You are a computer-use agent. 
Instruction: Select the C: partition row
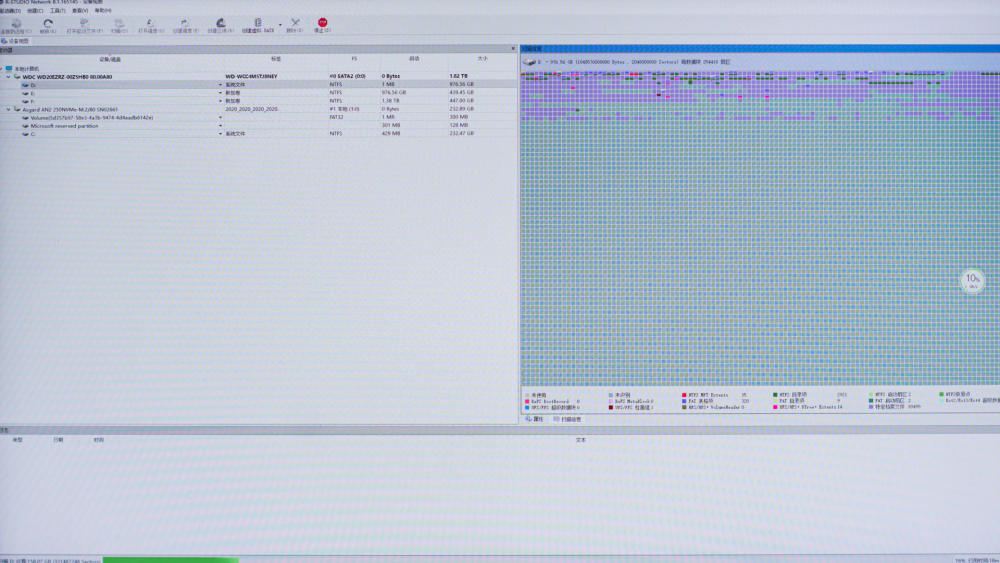click(x=258, y=134)
